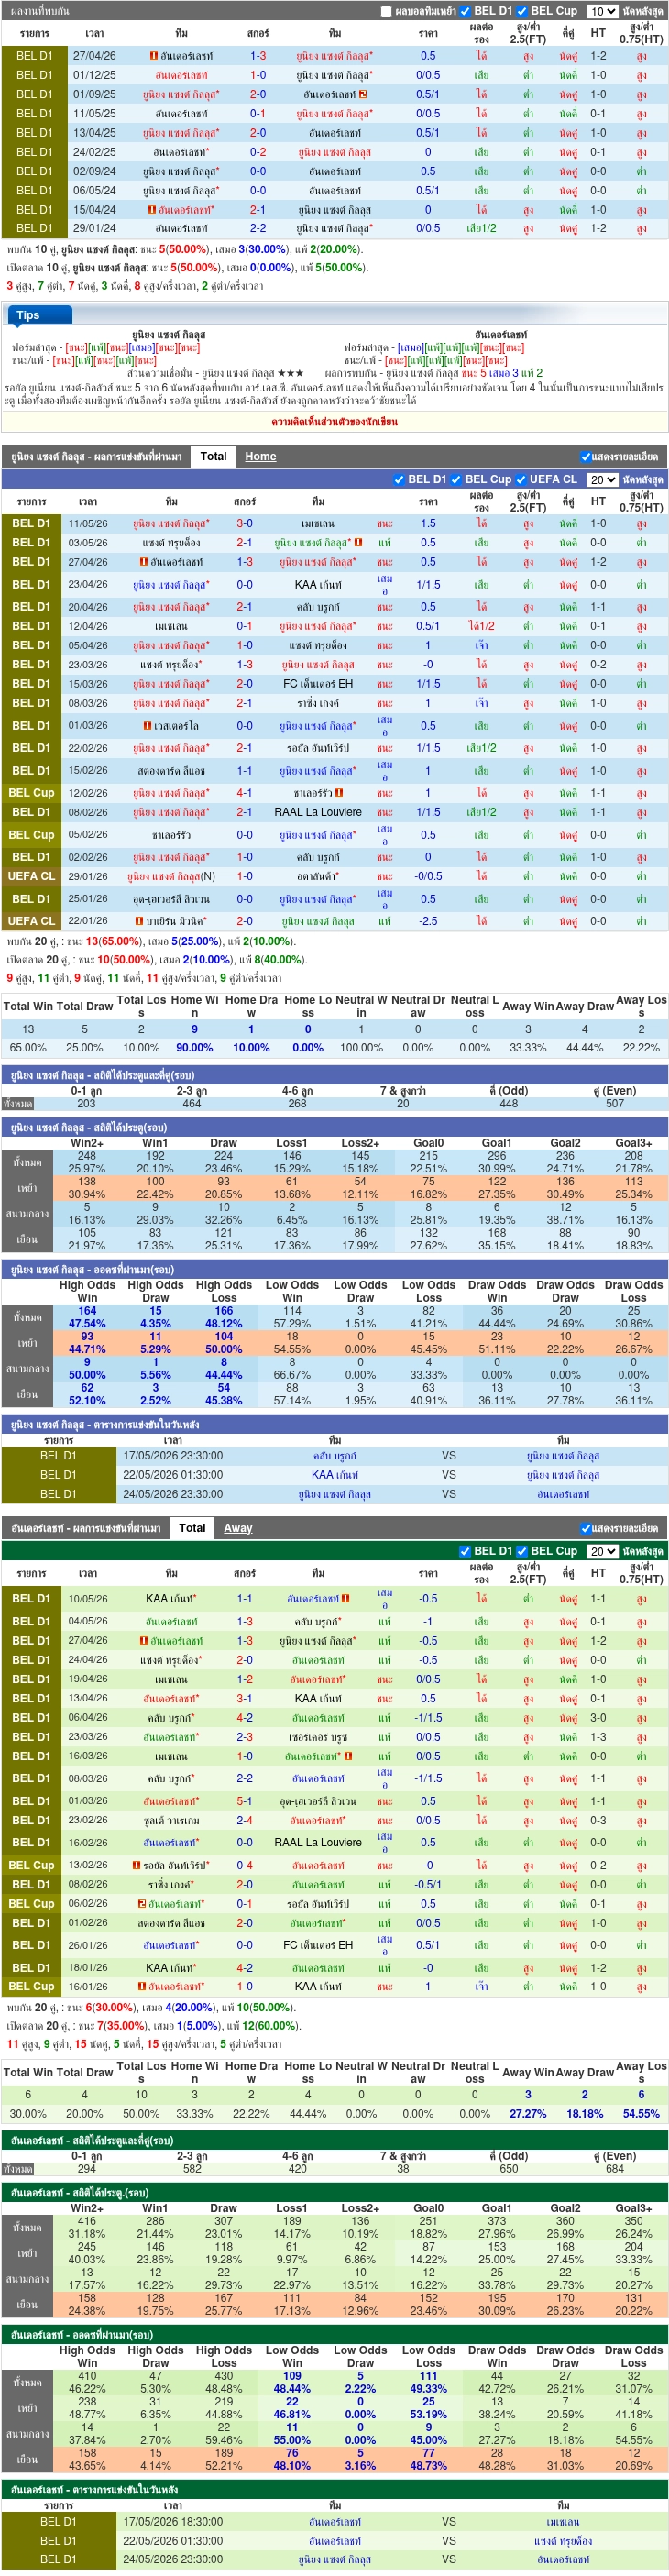Click red card icon in 15/04/24 head-to-head row
This screenshot has height=2576, width=669.
[x=152, y=210]
